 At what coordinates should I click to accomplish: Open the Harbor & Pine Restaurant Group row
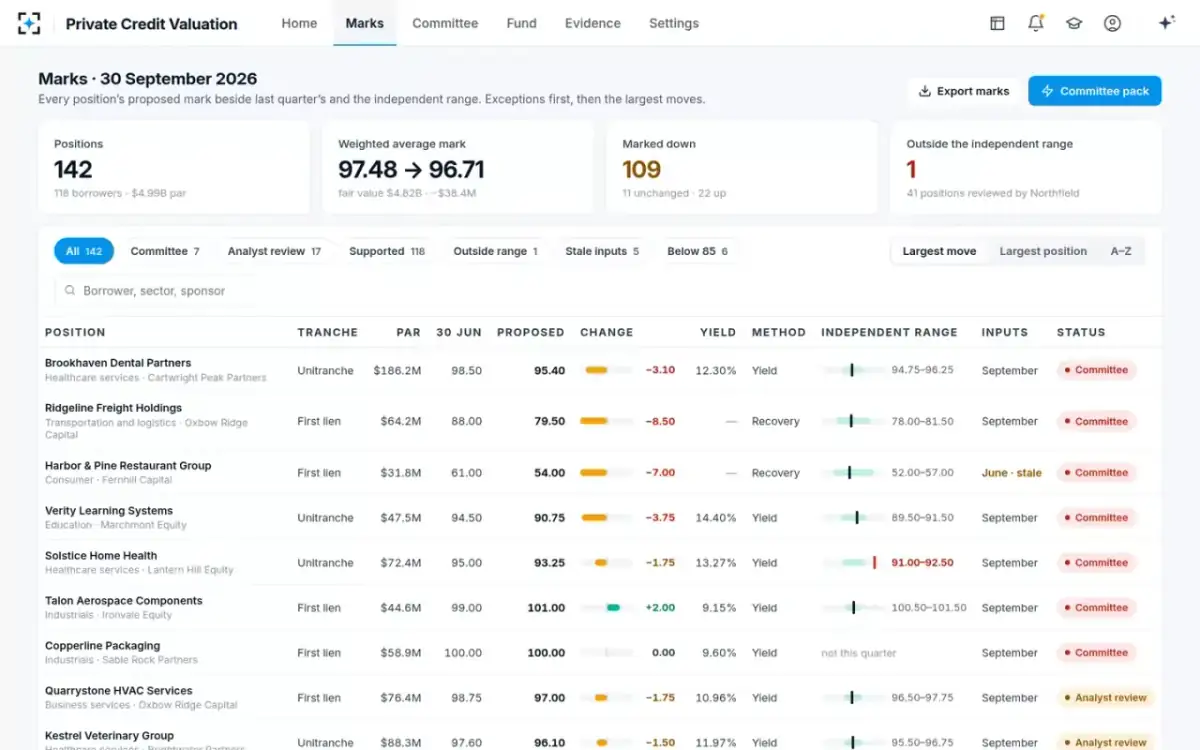pos(600,472)
